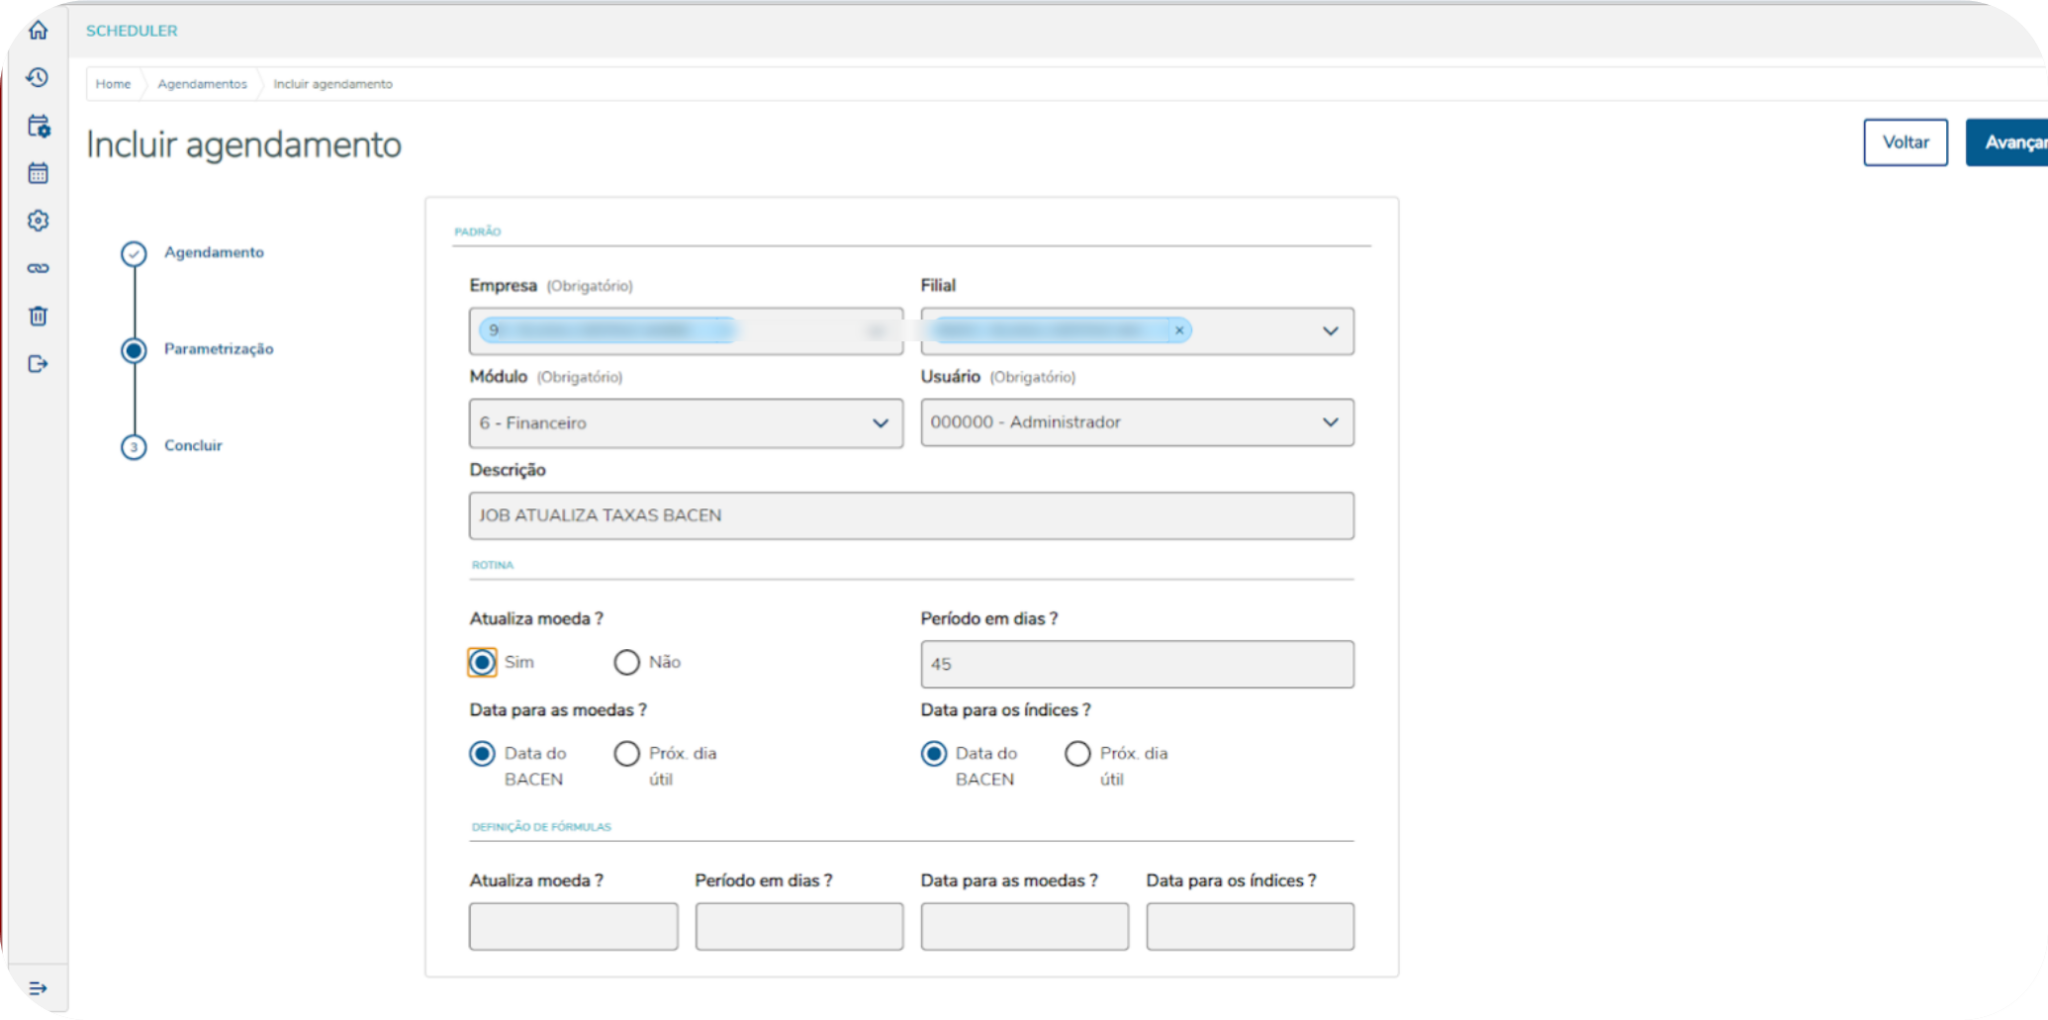
Task: Click the ROTINA section heading
Action: click(493, 565)
